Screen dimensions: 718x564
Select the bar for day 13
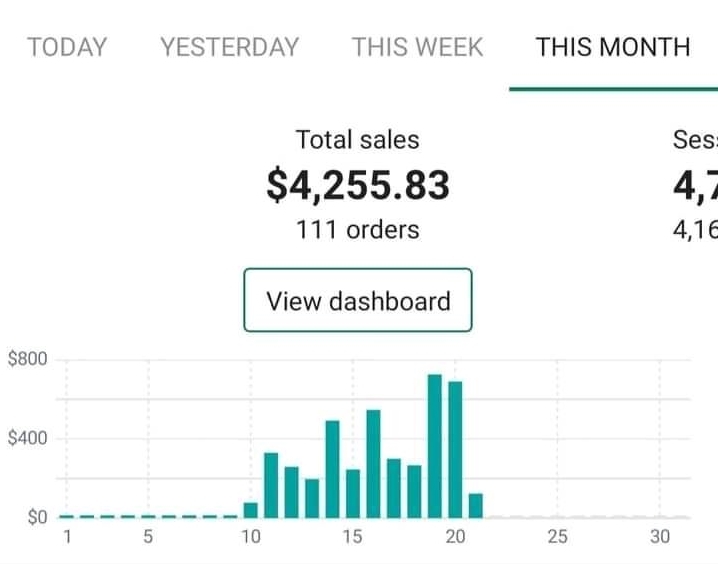tap(312, 498)
